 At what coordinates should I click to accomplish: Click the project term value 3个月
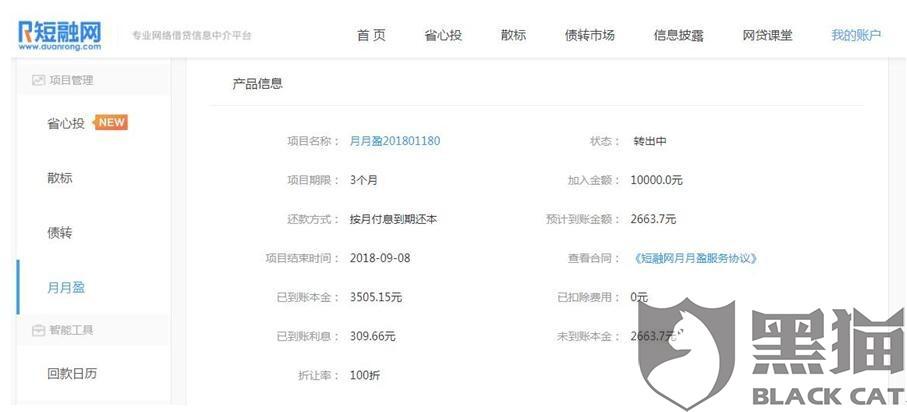(364, 180)
